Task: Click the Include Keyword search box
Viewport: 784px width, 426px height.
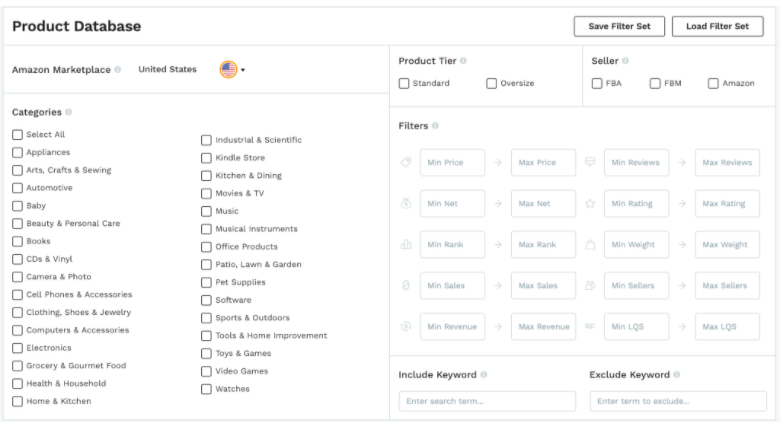Action: 488,401
